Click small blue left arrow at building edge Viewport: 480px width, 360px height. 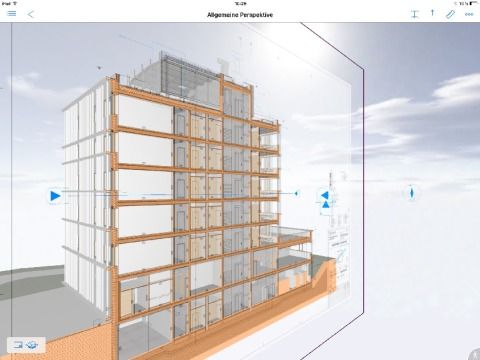pos(296,193)
